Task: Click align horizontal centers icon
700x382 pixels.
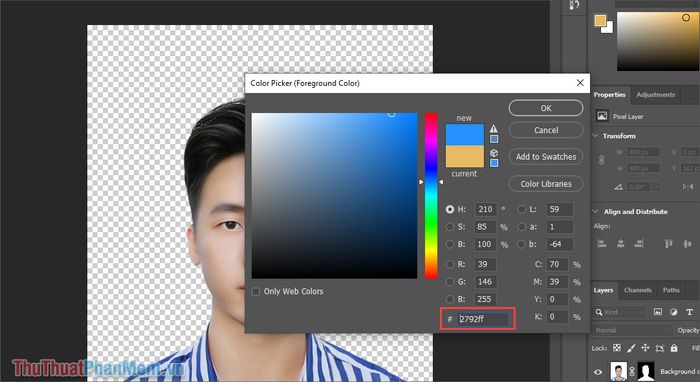Action: (x=621, y=244)
